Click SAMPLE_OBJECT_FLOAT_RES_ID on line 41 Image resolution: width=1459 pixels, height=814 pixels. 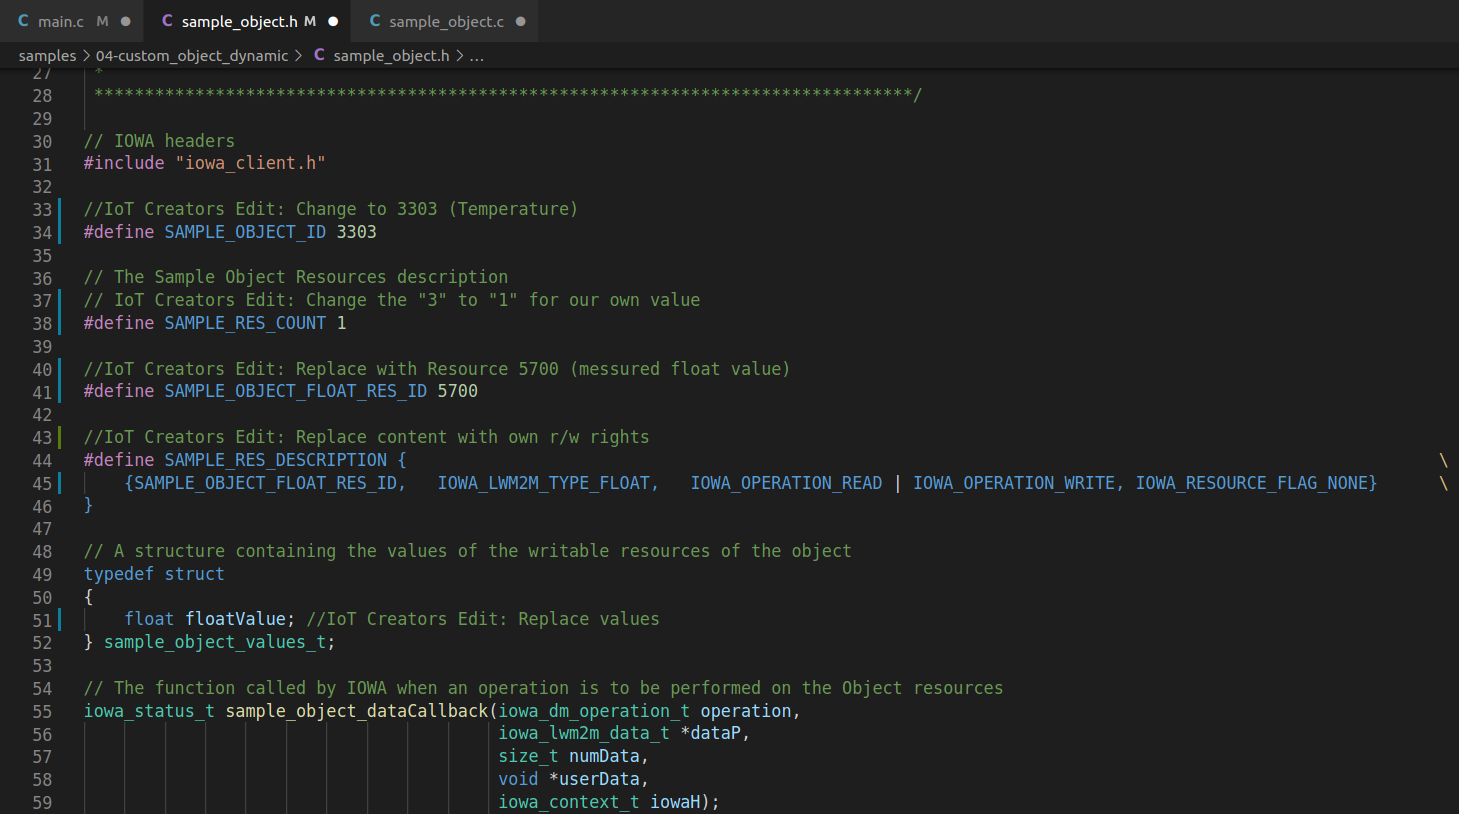click(296, 391)
